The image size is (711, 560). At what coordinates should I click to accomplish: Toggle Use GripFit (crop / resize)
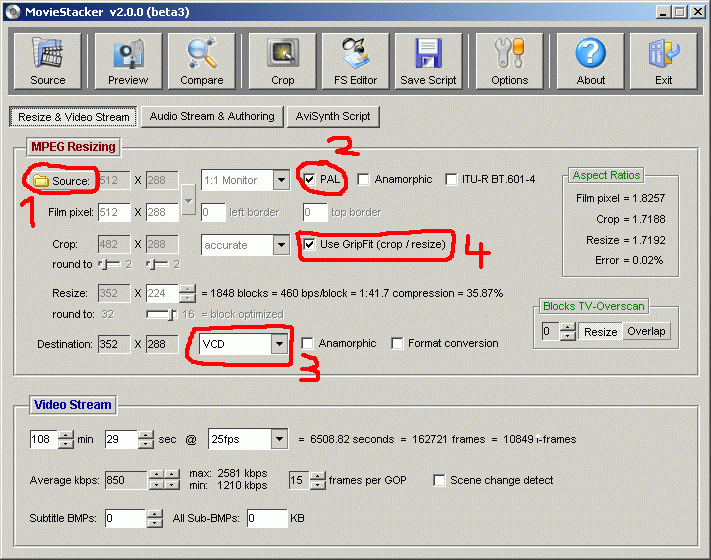(309, 244)
